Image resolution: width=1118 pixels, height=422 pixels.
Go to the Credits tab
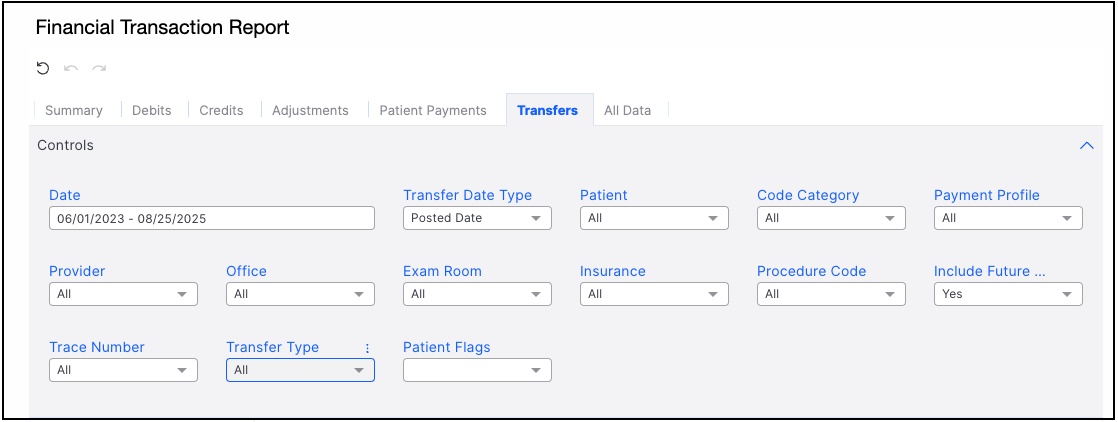click(221, 110)
